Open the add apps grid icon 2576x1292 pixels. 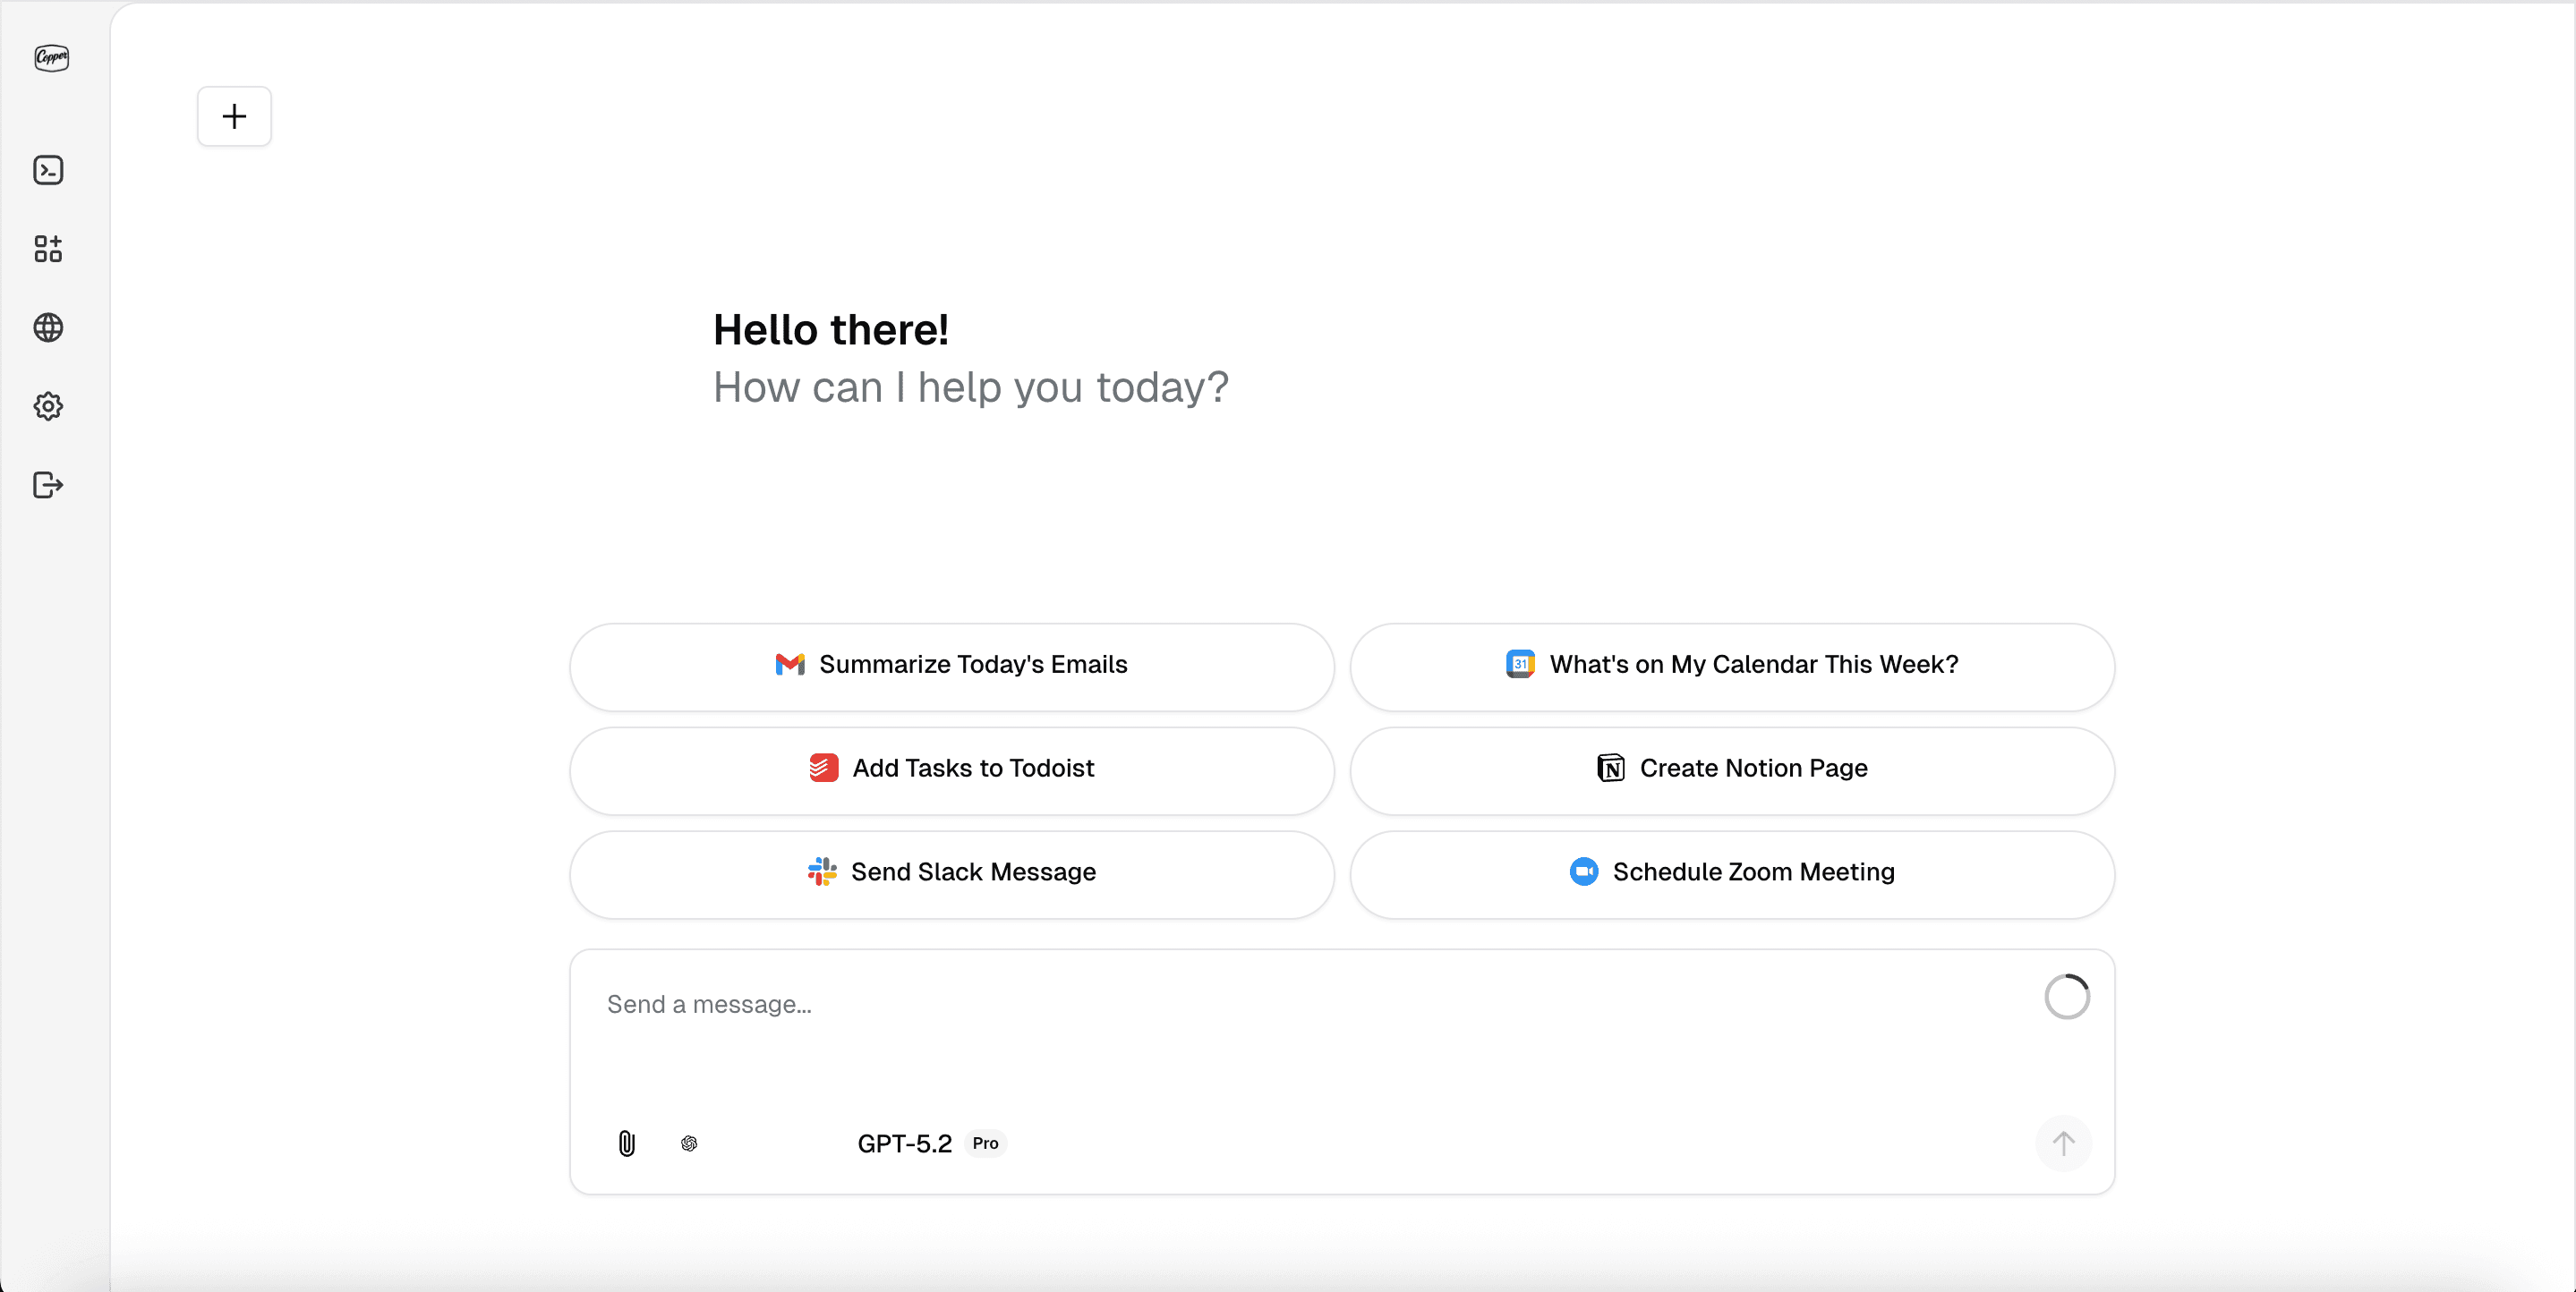(48, 249)
